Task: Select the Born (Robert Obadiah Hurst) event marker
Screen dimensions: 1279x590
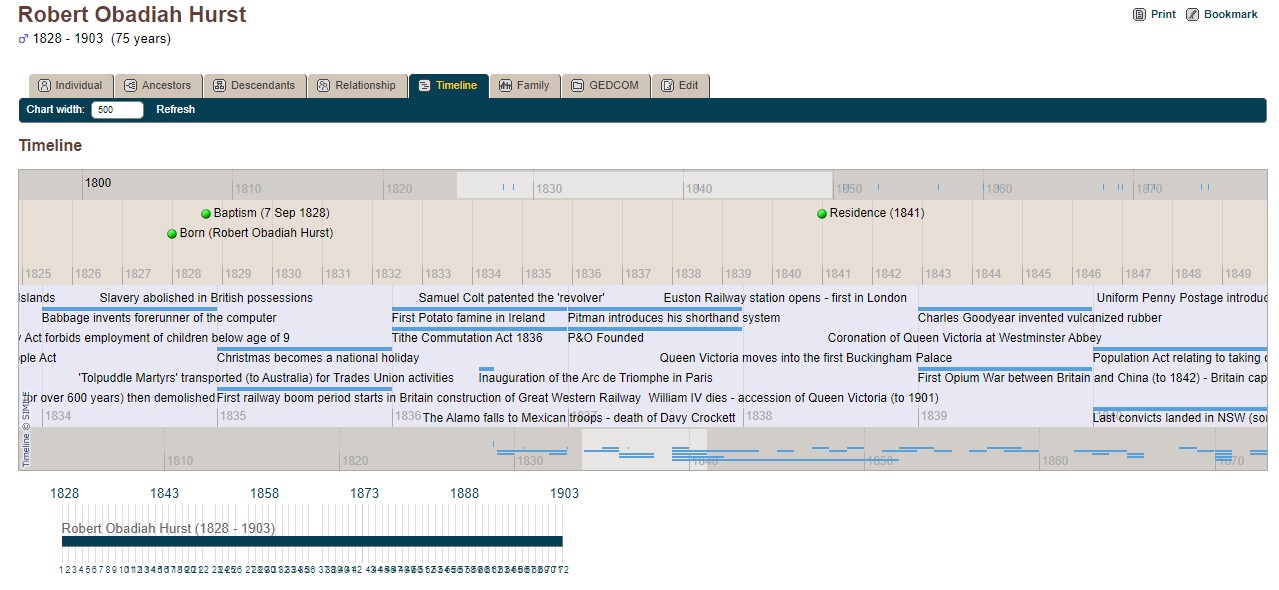Action: coord(172,234)
